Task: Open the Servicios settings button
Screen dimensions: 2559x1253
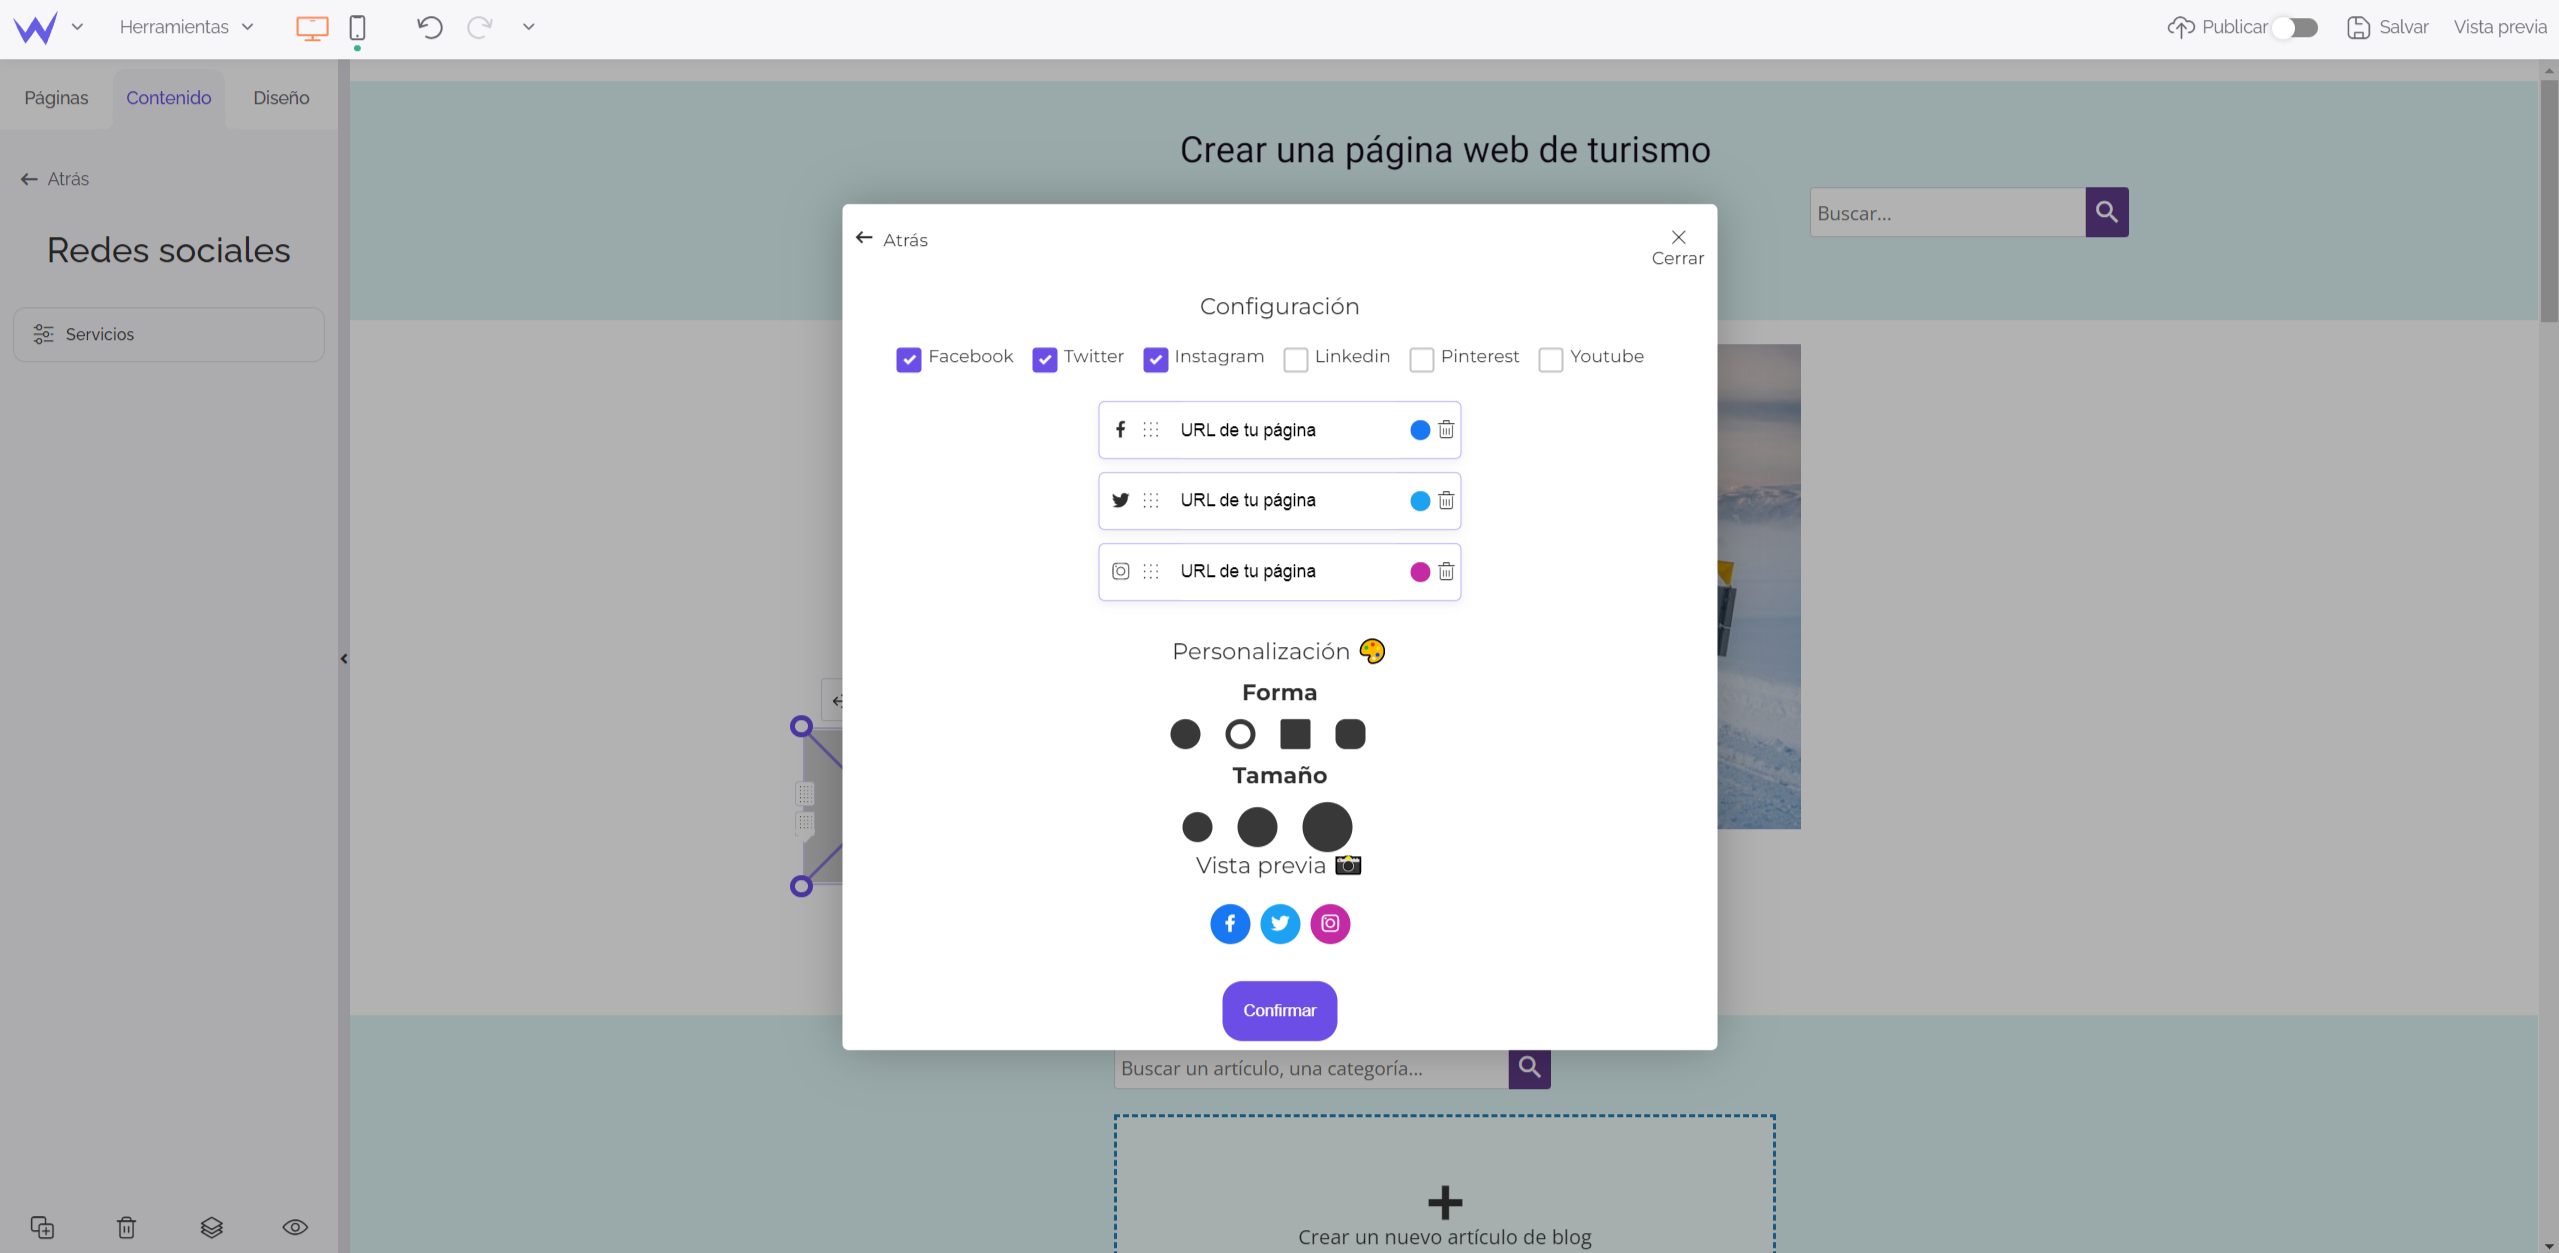Action: 169,334
